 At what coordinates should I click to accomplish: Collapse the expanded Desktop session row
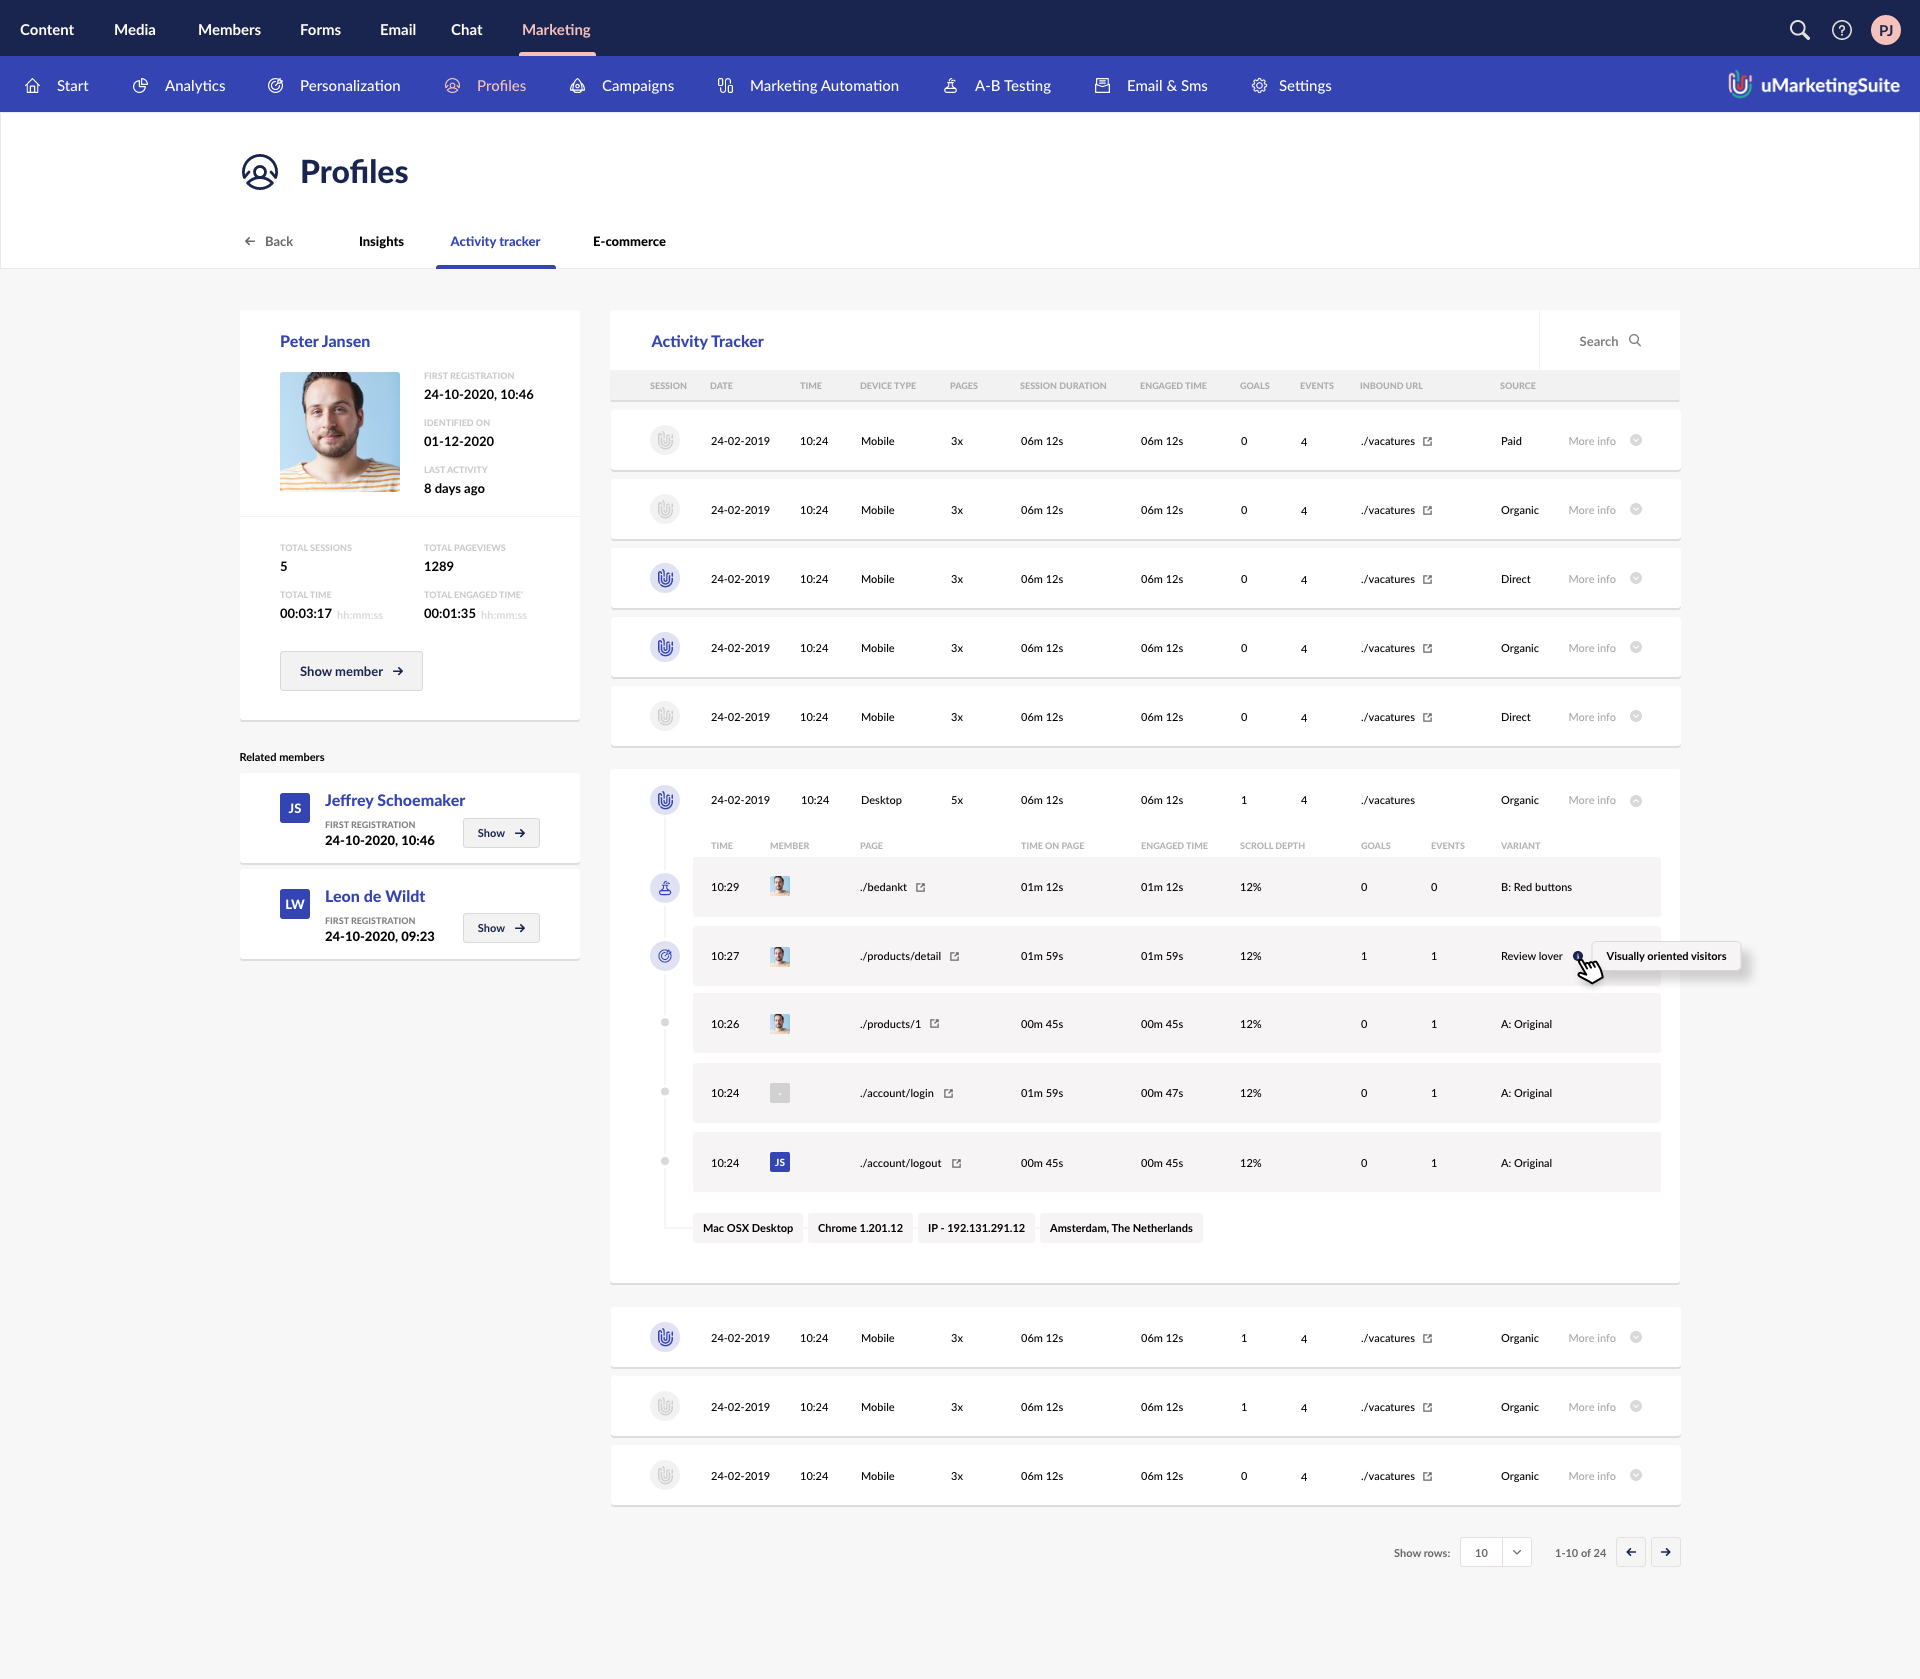pos(1636,801)
